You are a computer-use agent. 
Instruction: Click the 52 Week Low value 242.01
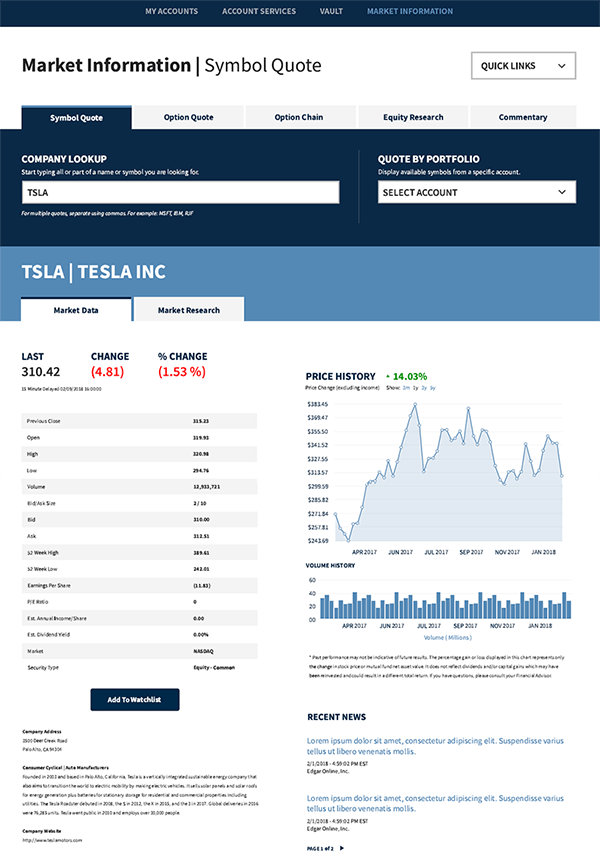[x=201, y=569]
